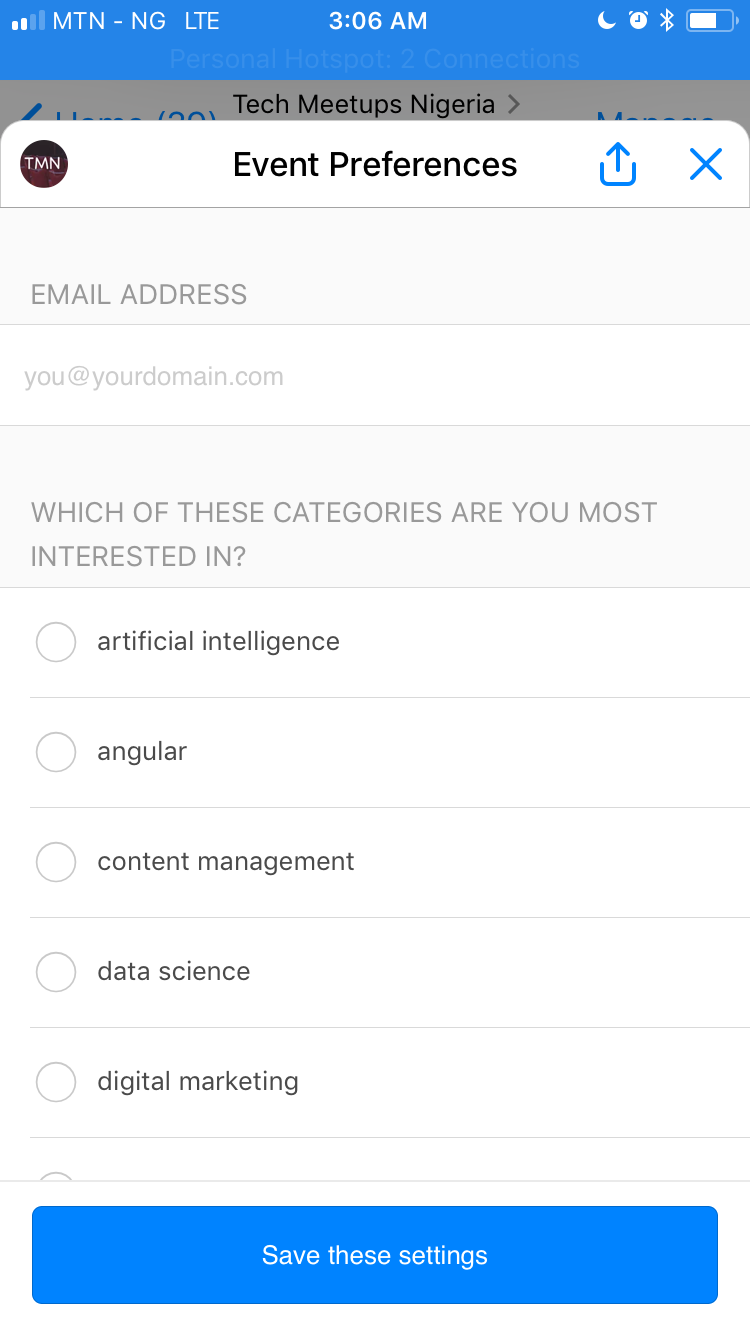750x1334 pixels.
Task: Tap the 3:06 AM clock in status bar
Action: click(378, 20)
